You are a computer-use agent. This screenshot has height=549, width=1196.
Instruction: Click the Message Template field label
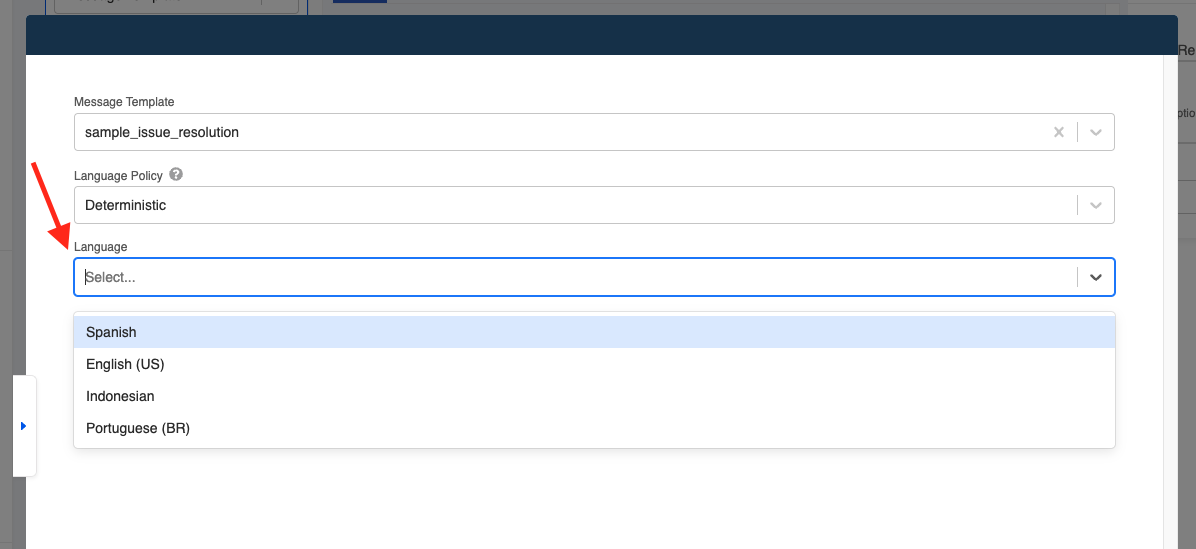124,101
